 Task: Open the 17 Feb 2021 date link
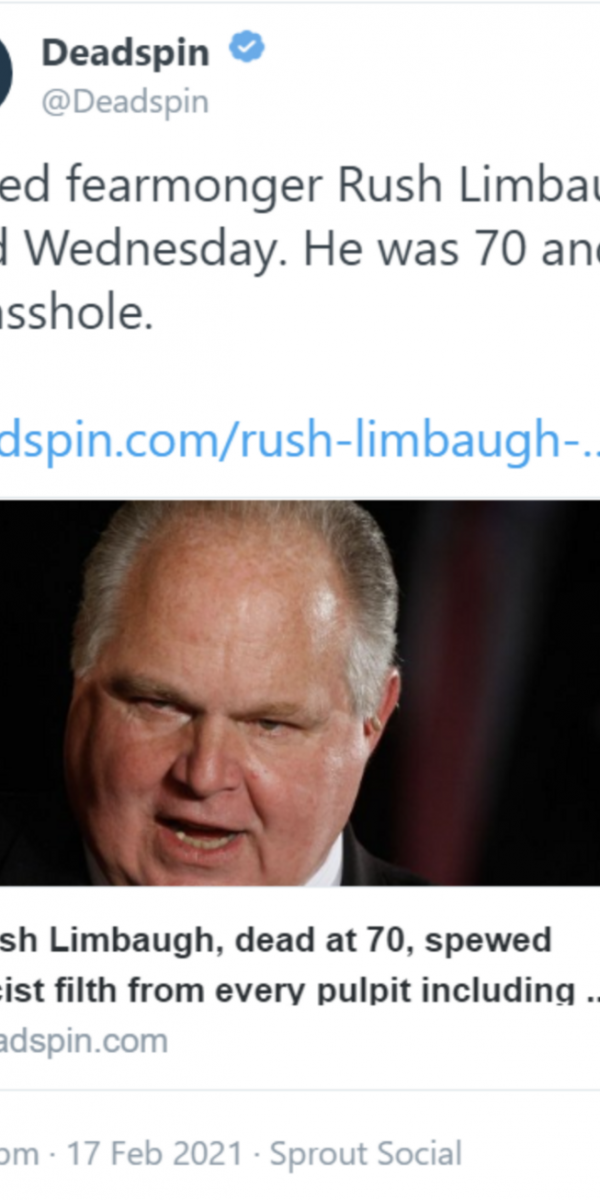click(155, 1153)
